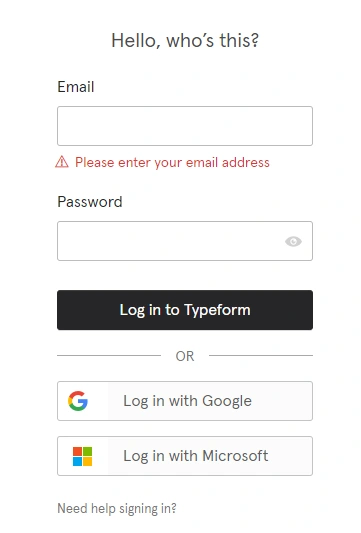
Task: Click the blue square of the Microsoft logo
Action: (x=78, y=461)
